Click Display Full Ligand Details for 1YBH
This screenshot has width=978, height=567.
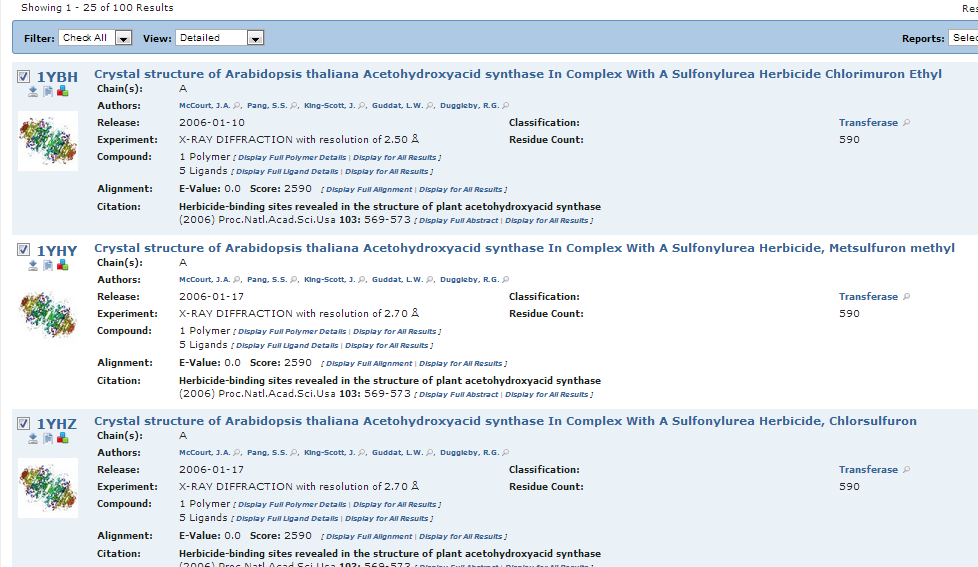tap(287, 172)
